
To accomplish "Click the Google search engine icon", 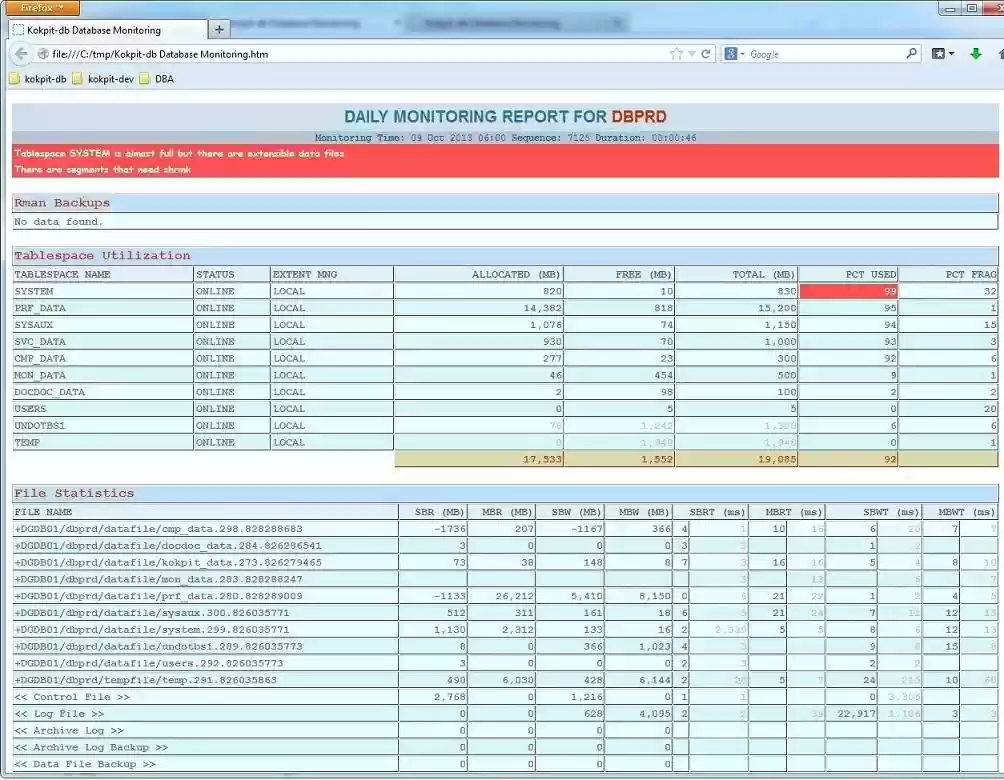I will 730,53.
